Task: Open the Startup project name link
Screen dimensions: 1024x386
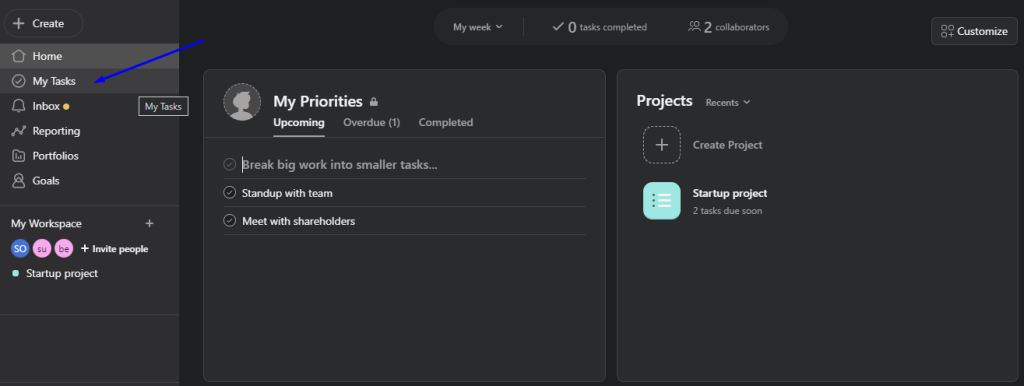Action: point(729,193)
